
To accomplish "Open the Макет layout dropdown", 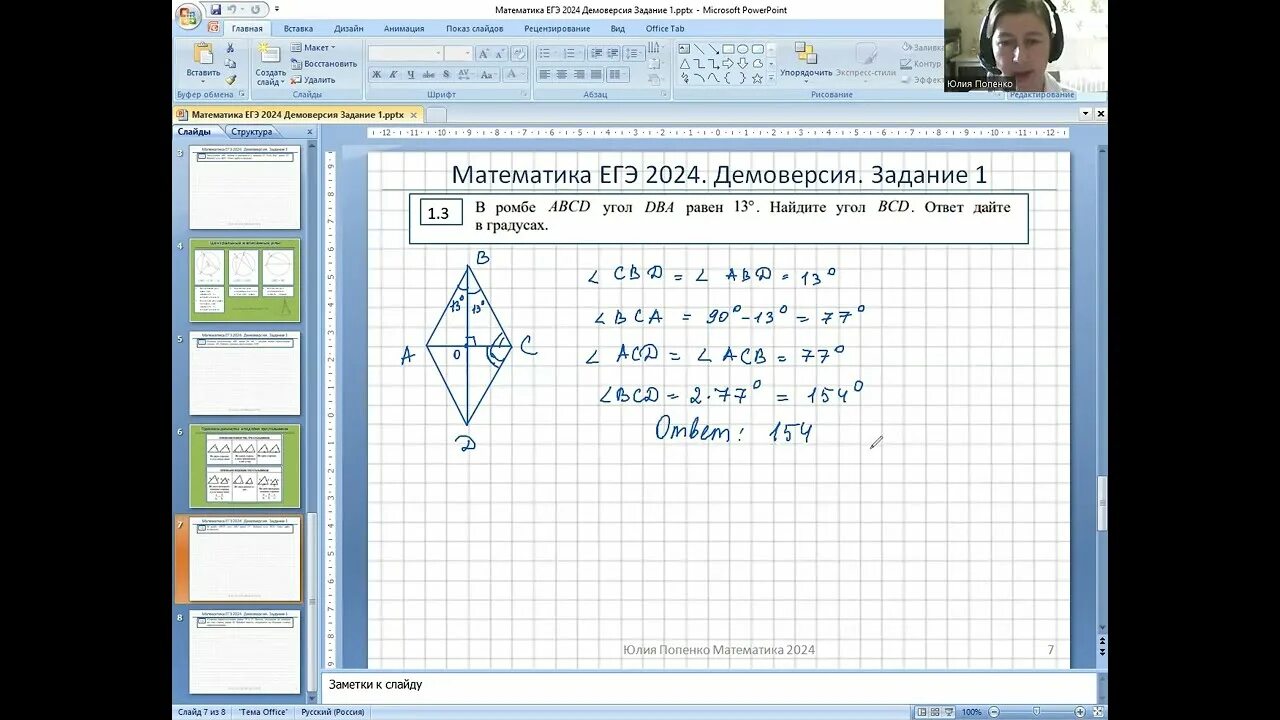I will click(x=313, y=47).
